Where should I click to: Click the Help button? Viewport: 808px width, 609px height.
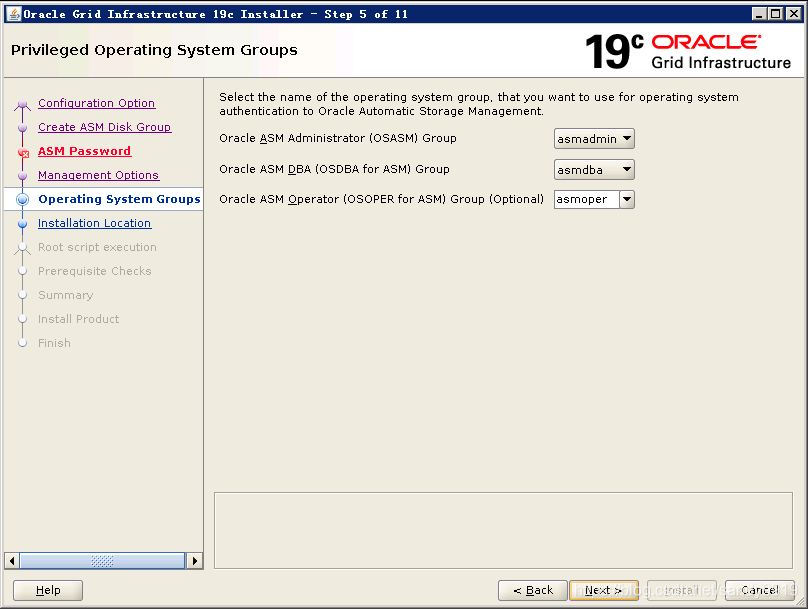tap(48, 590)
